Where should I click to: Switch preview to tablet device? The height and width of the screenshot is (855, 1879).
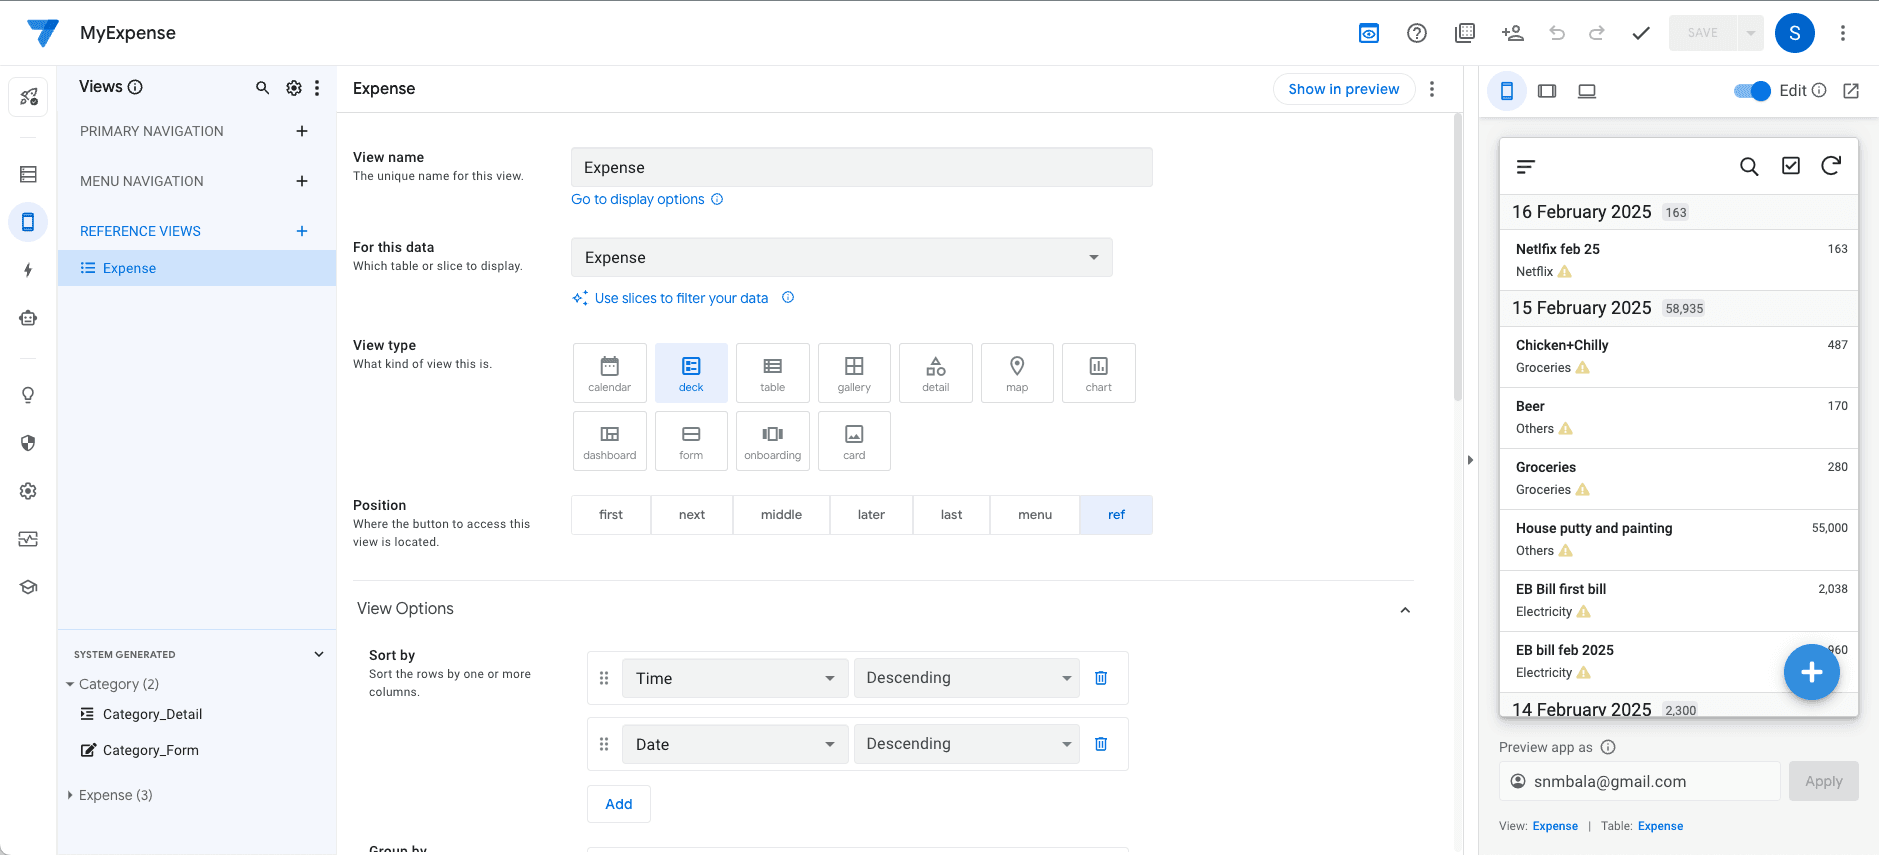tap(1547, 91)
